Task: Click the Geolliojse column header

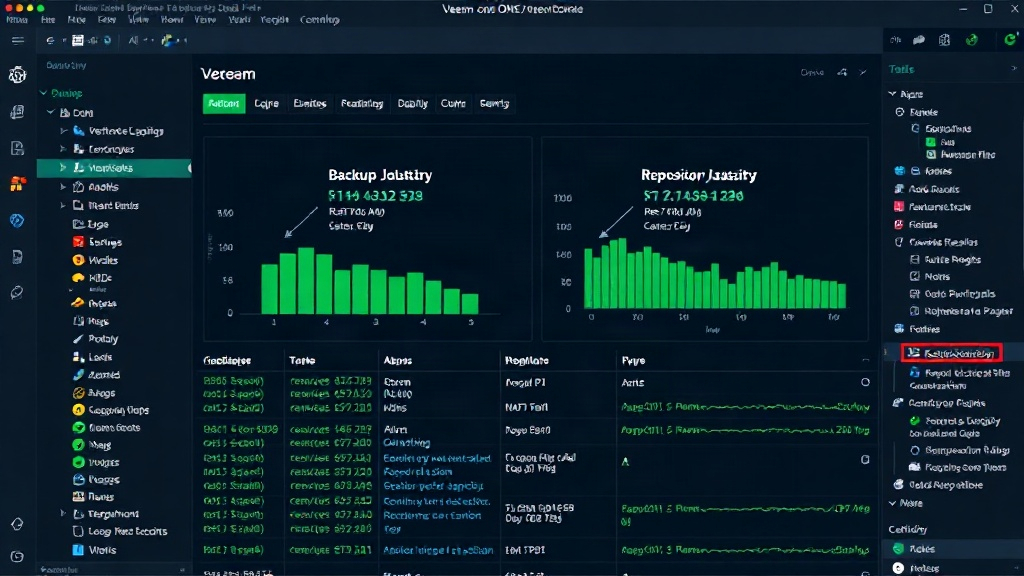Action: [x=227, y=360]
